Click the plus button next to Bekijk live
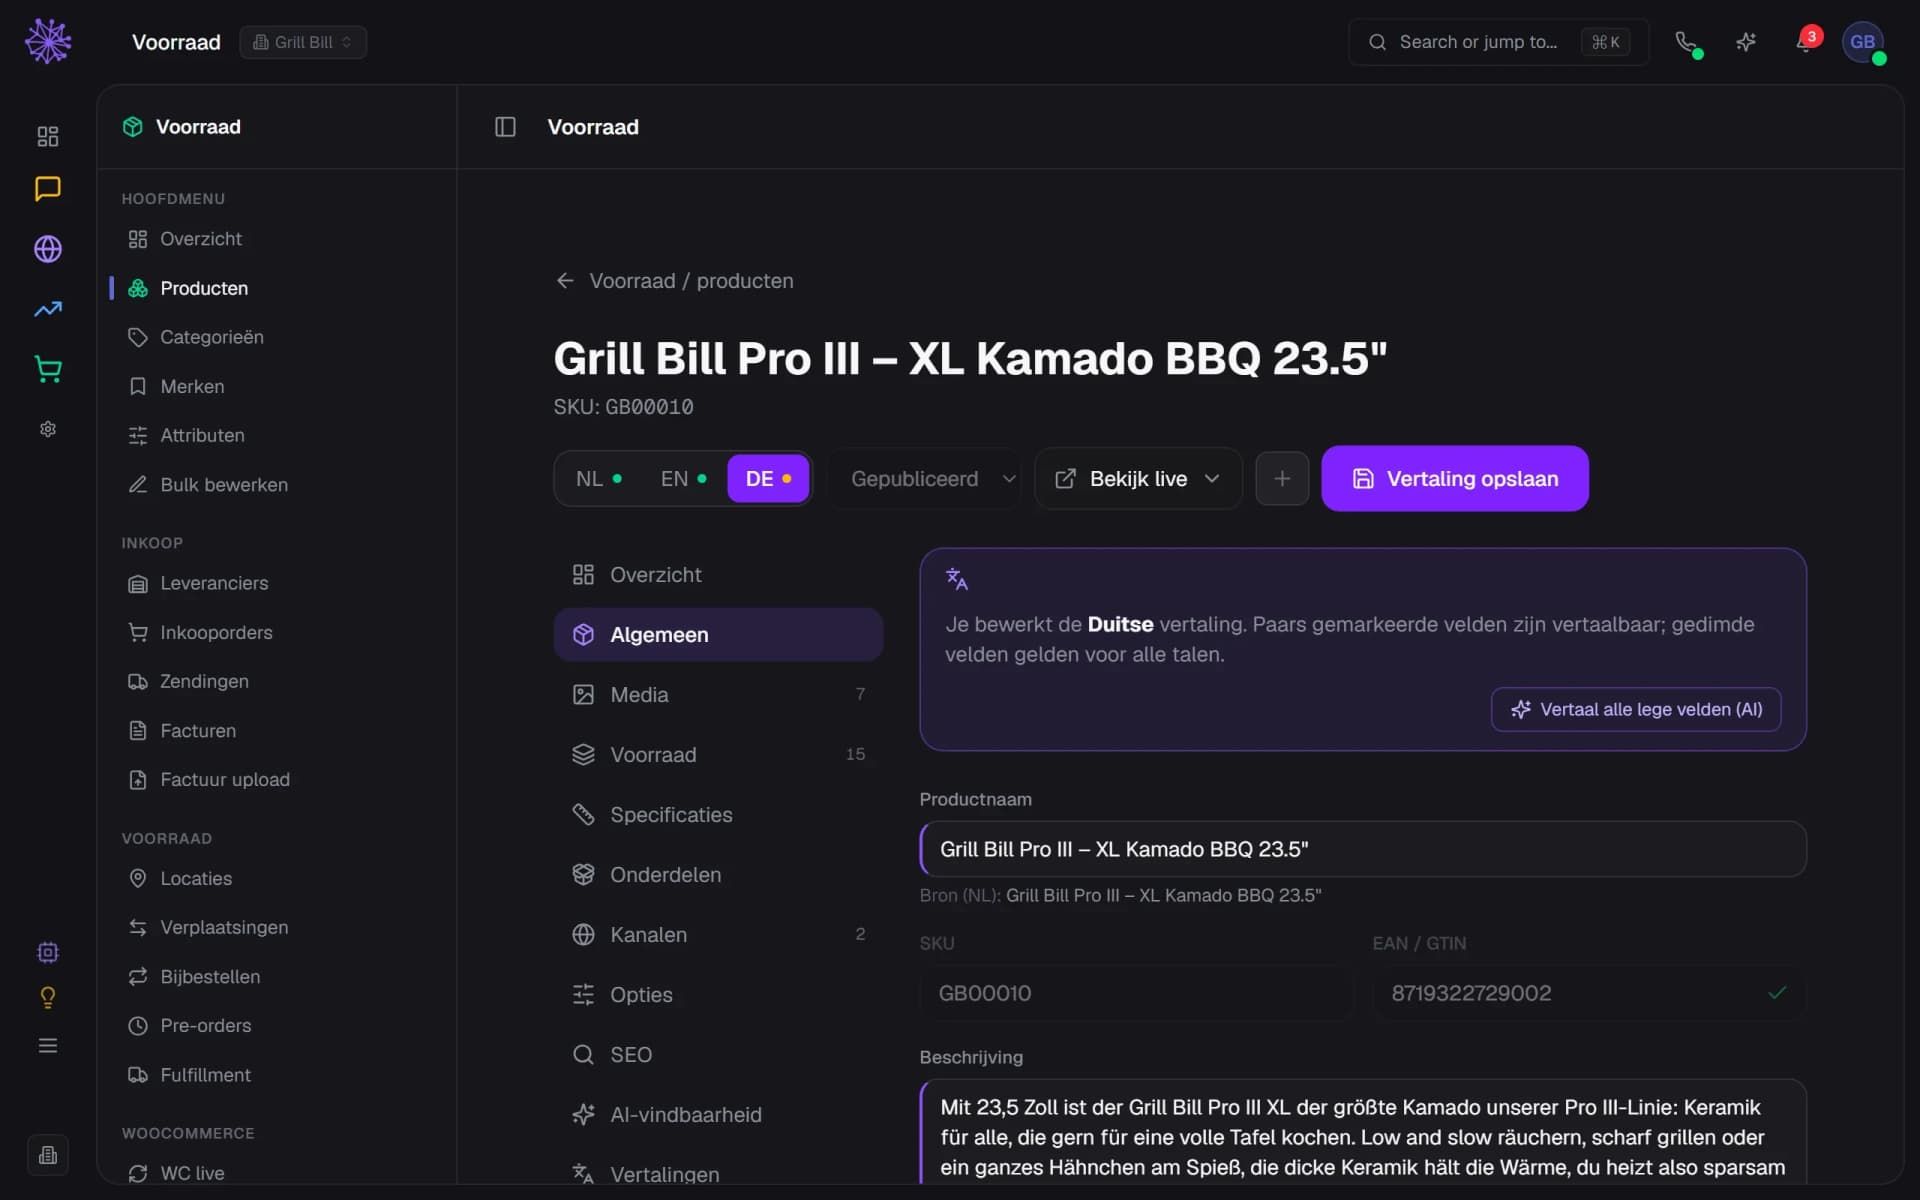Screen dimensions: 1920x1200 pos(1282,479)
